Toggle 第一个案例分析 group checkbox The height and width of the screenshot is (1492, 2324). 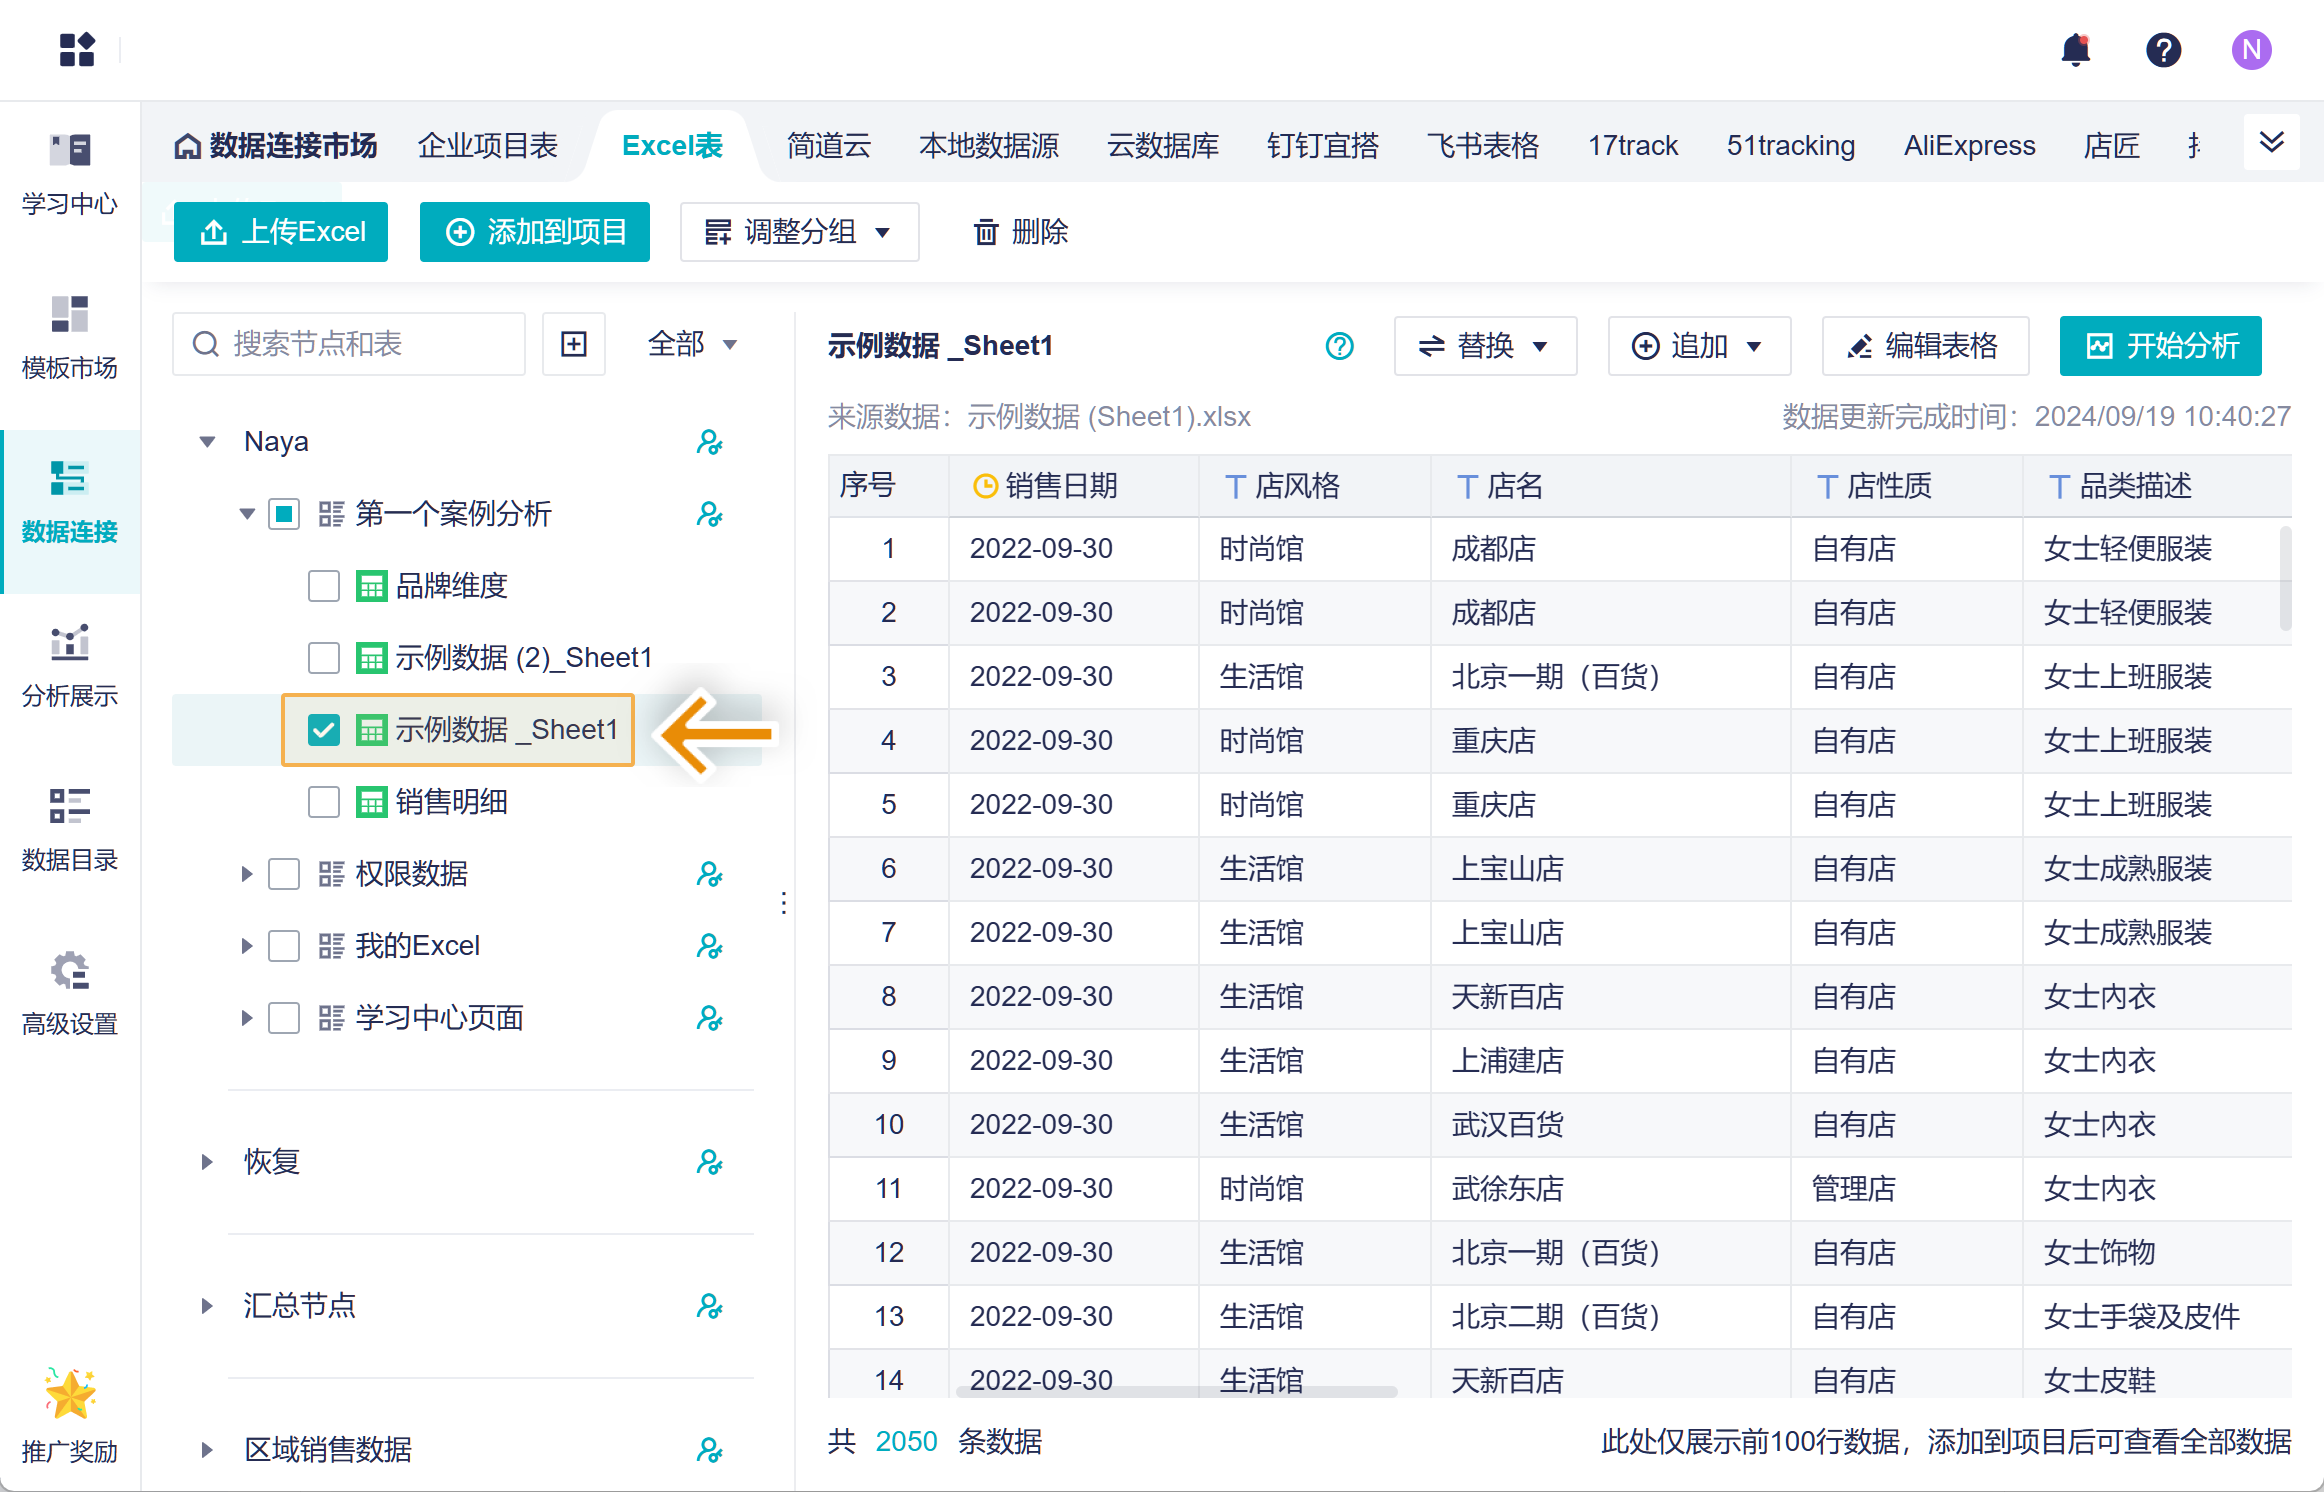[x=284, y=514]
